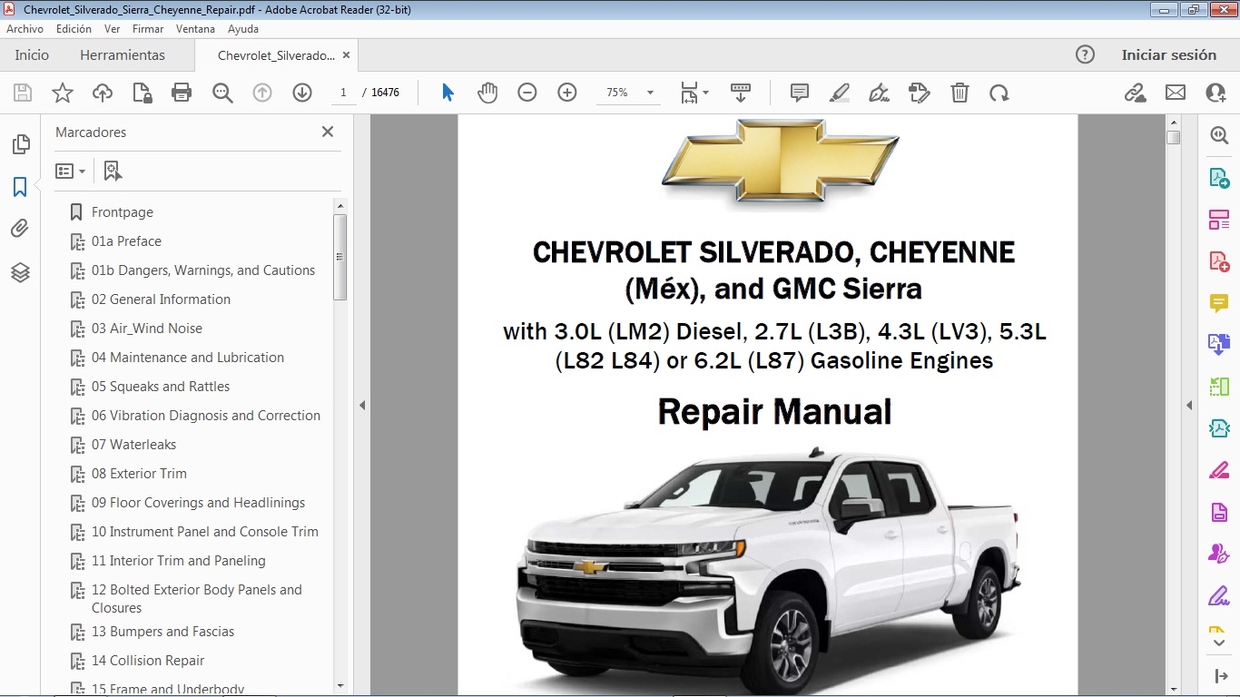
Task: Open the Edición menu
Action: [x=73, y=28]
